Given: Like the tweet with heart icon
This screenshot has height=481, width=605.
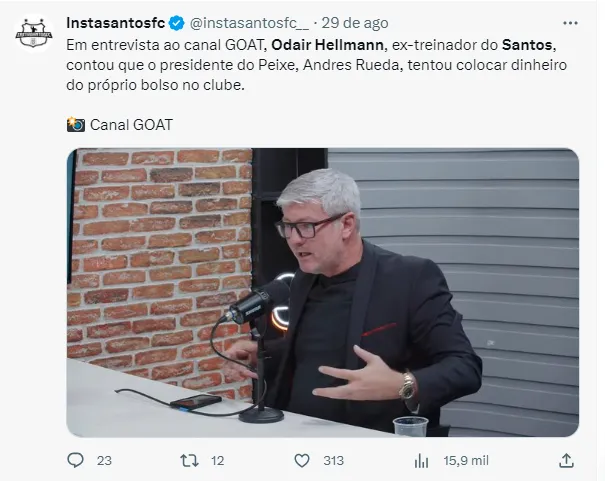Looking at the screenshot, I should tap(302, 461).
